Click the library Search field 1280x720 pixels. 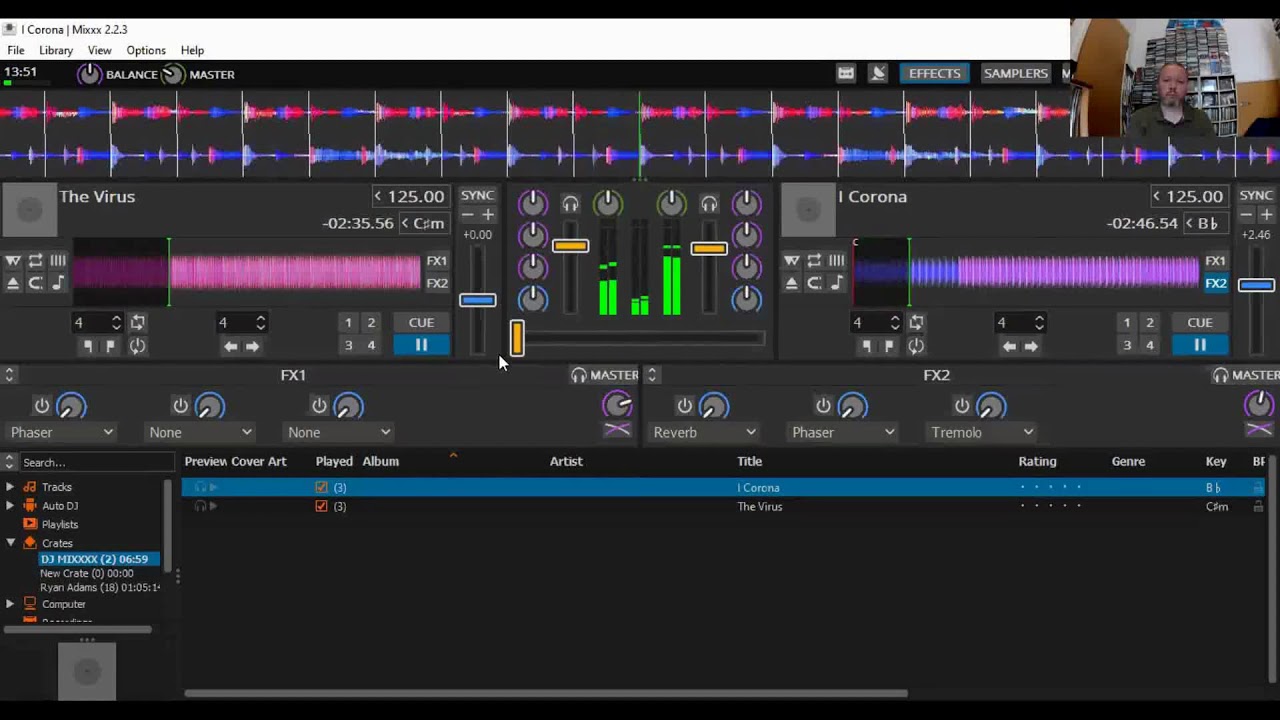96,462
